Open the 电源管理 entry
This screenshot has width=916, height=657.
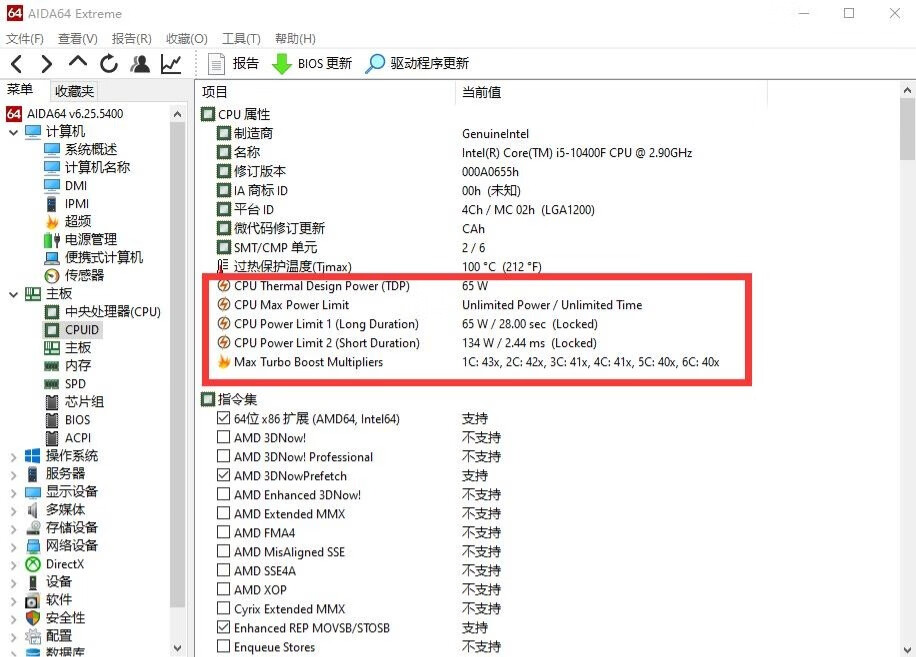pos(91,239)
